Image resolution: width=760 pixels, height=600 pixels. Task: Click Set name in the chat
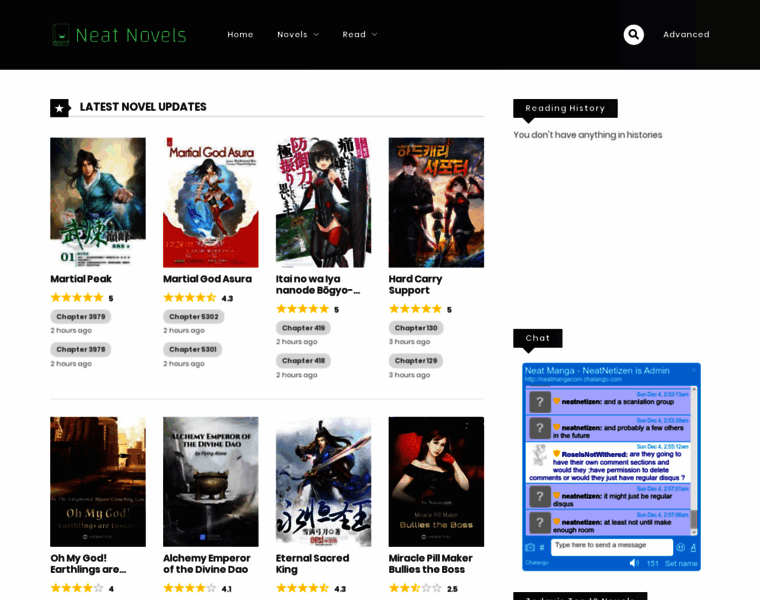(681, 563)
